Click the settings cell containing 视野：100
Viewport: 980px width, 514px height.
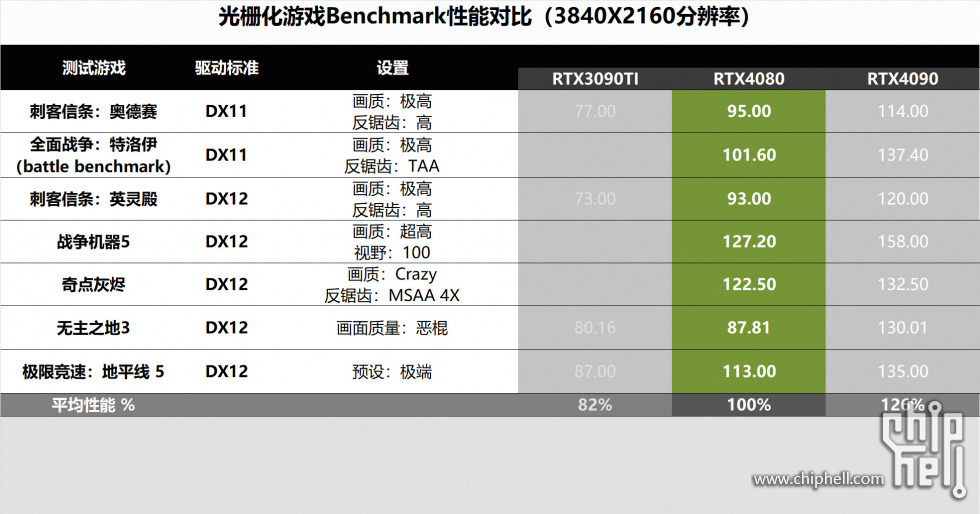[x=392, y=242]
